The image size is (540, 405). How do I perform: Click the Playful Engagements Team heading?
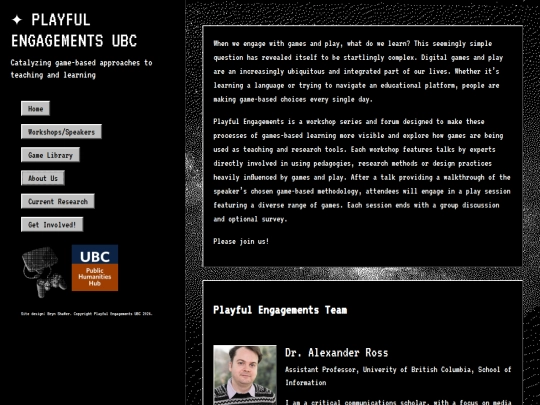[x=280, y=310]
